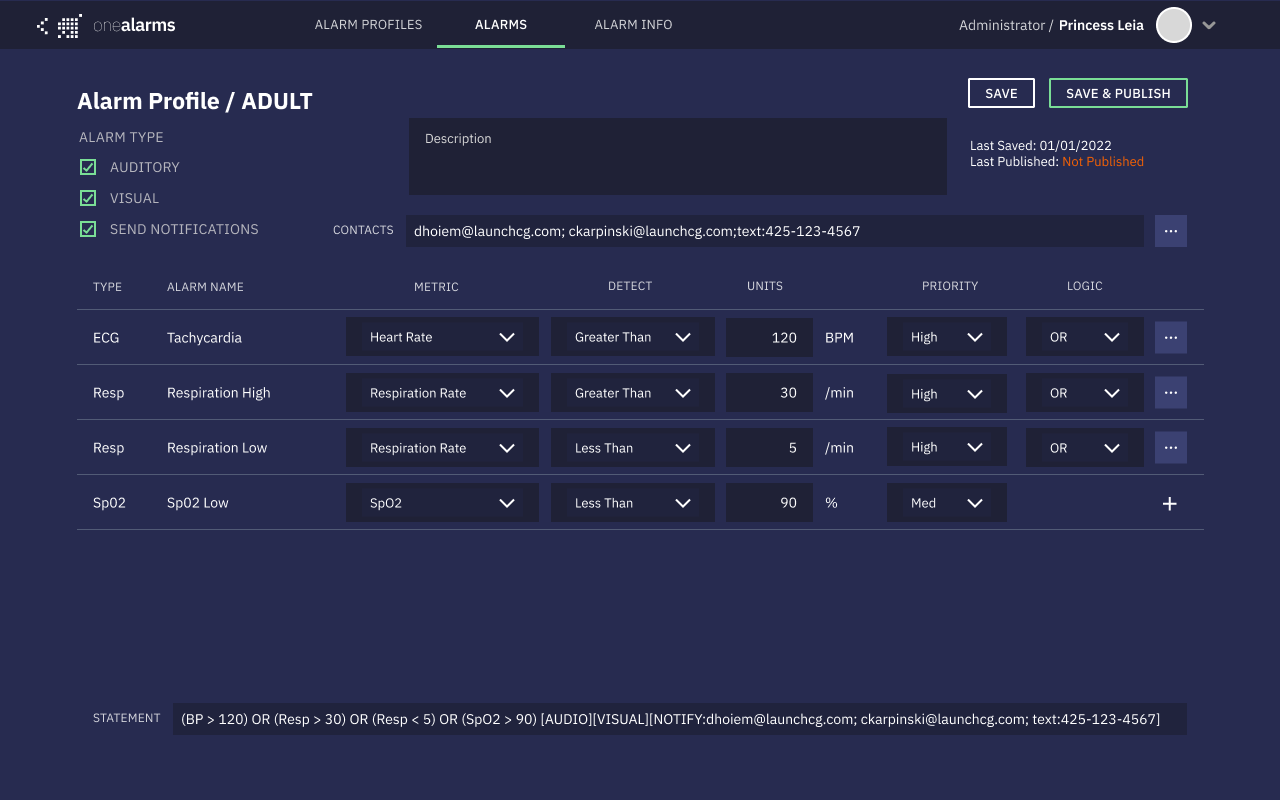Click the user profile avatar
This screenshot has width=1280, height=800.
(1173, 25)
